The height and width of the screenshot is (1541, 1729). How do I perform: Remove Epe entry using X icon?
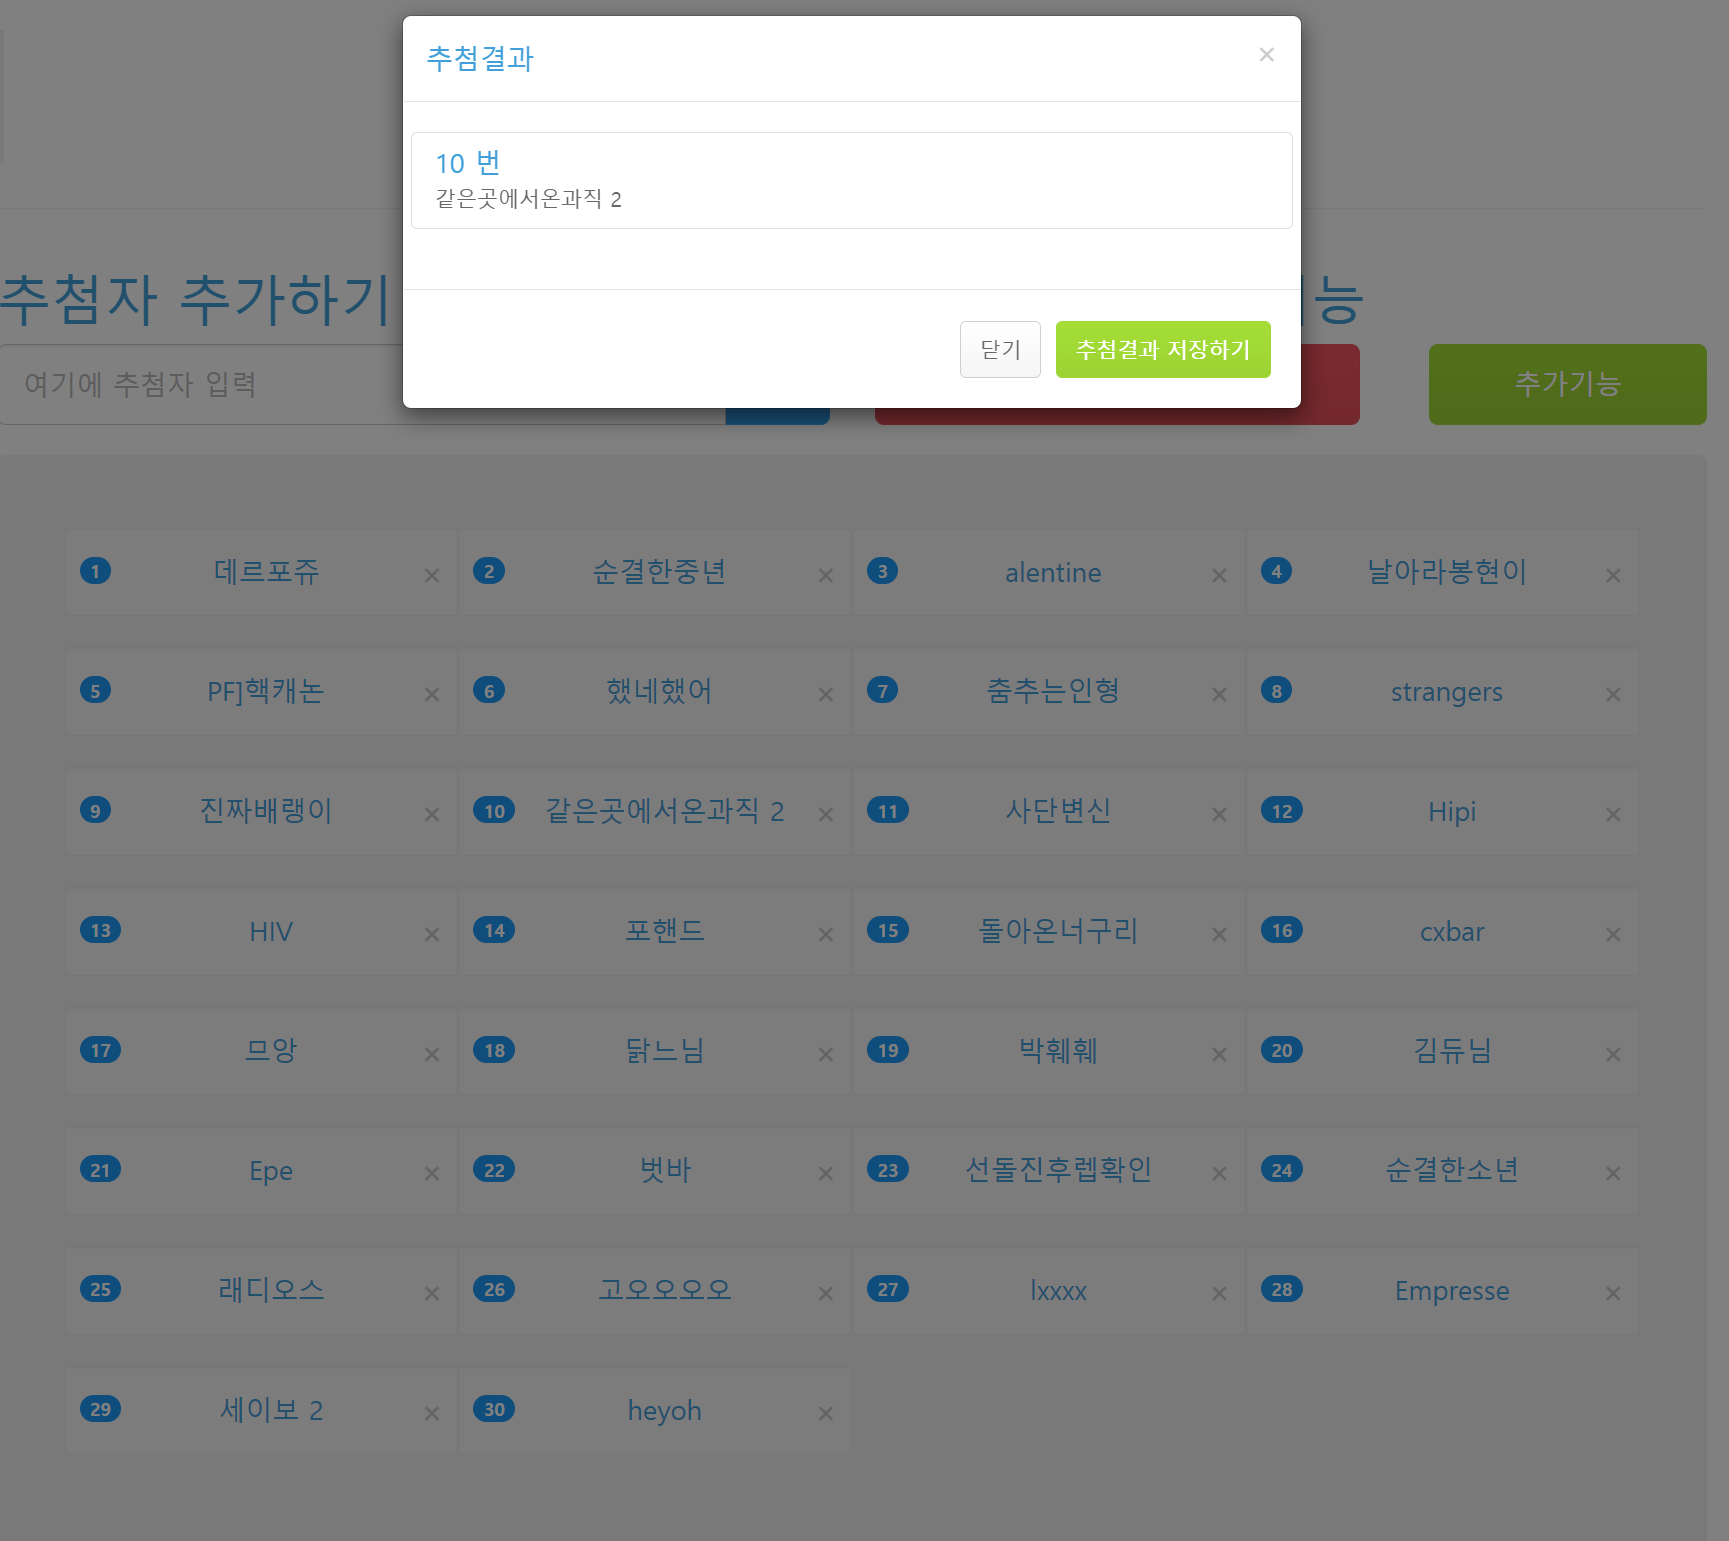432,1174
